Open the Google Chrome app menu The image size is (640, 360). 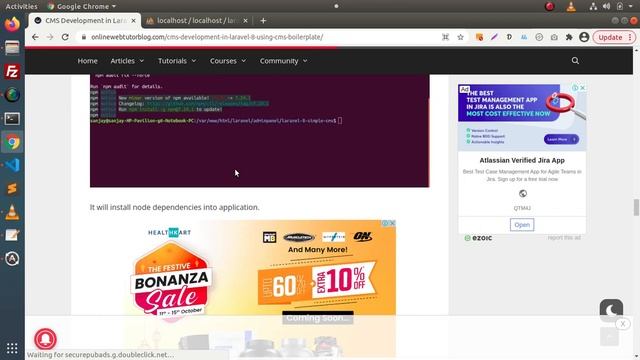tap(81, 6)
